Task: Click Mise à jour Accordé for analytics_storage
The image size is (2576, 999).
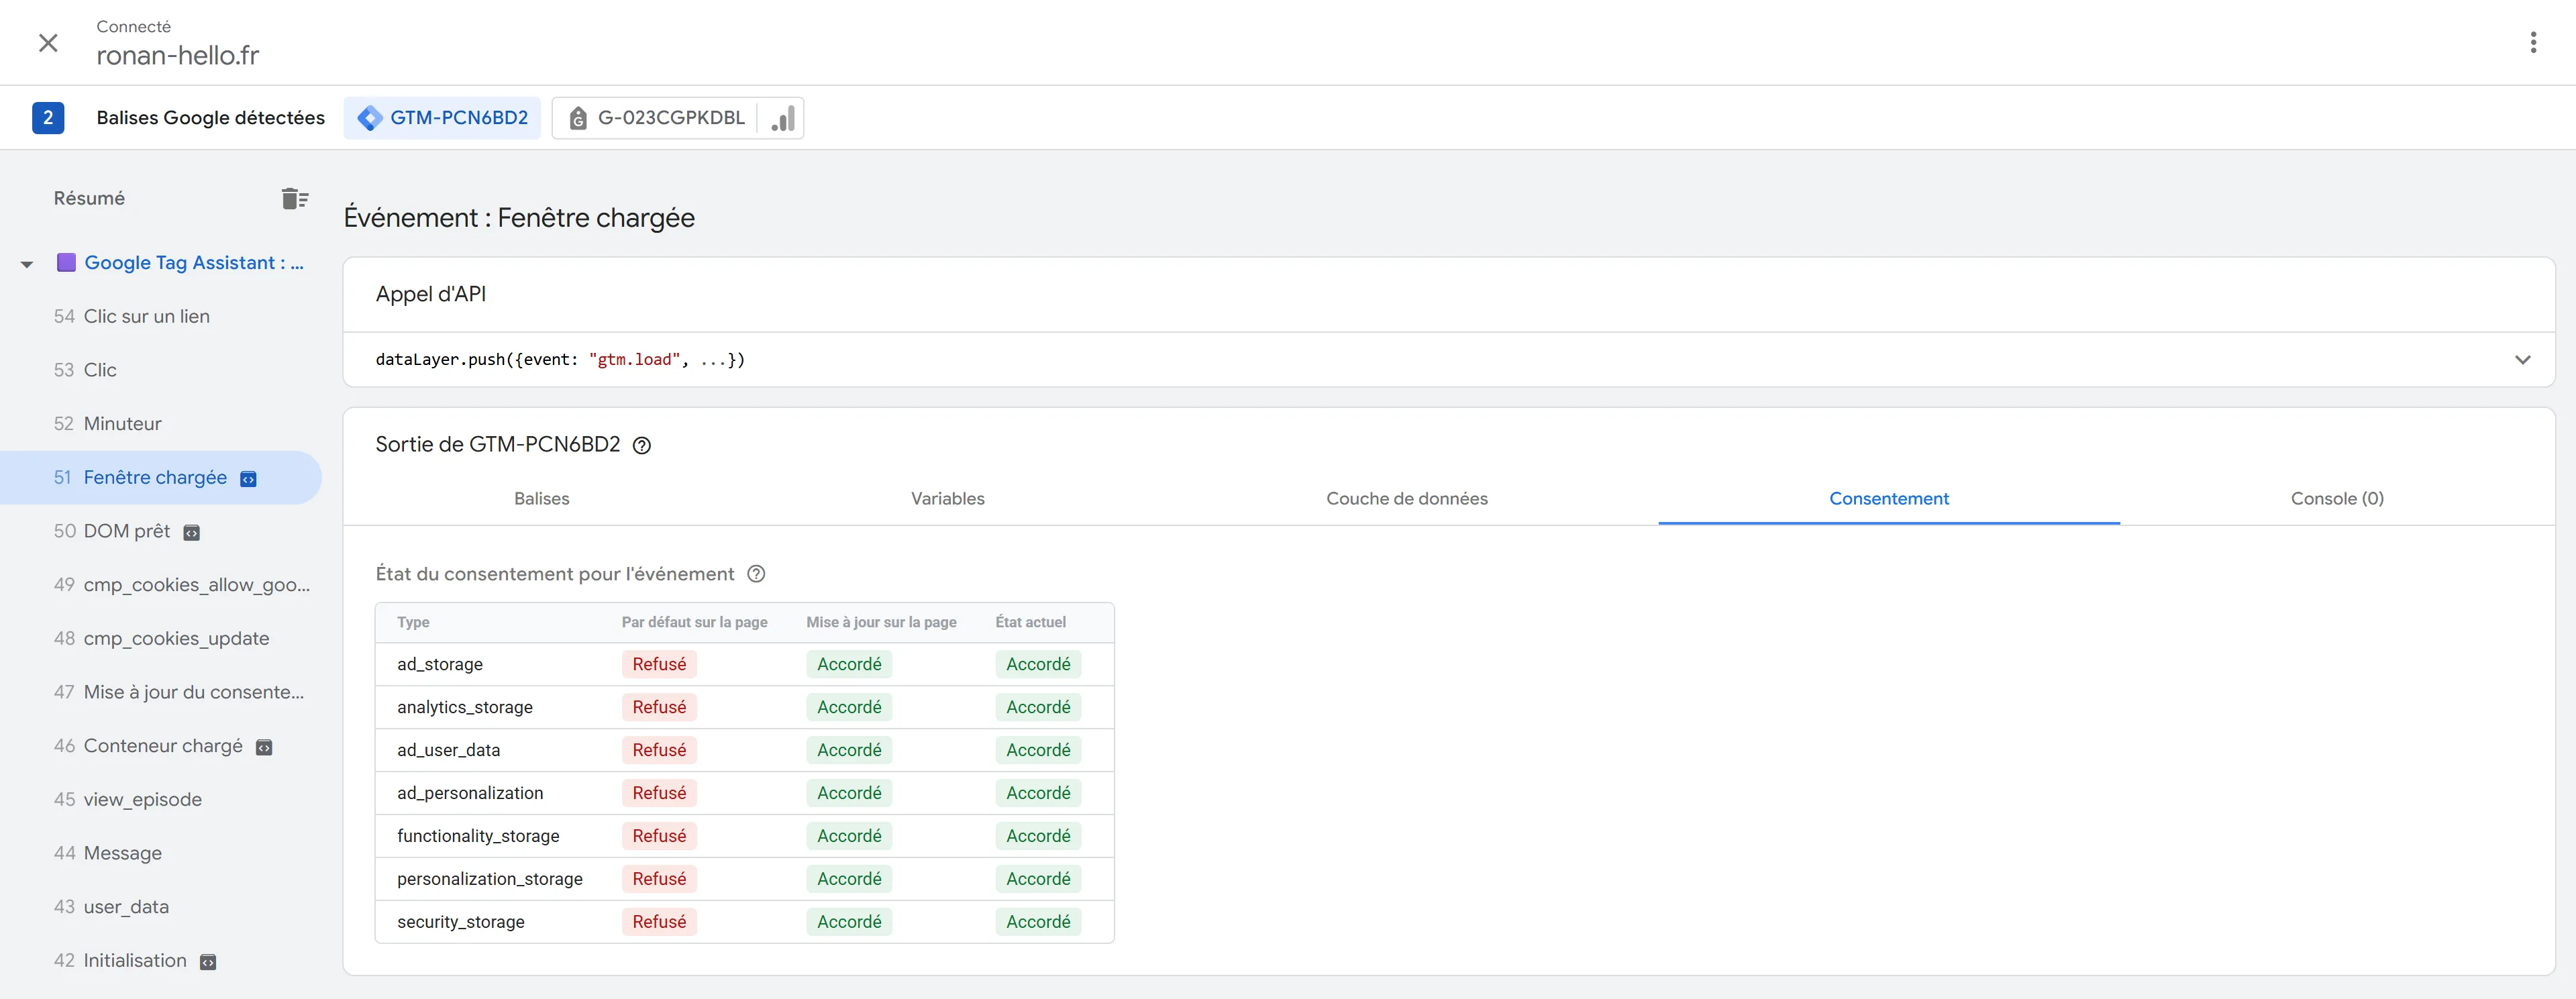Action: [849, 707]
